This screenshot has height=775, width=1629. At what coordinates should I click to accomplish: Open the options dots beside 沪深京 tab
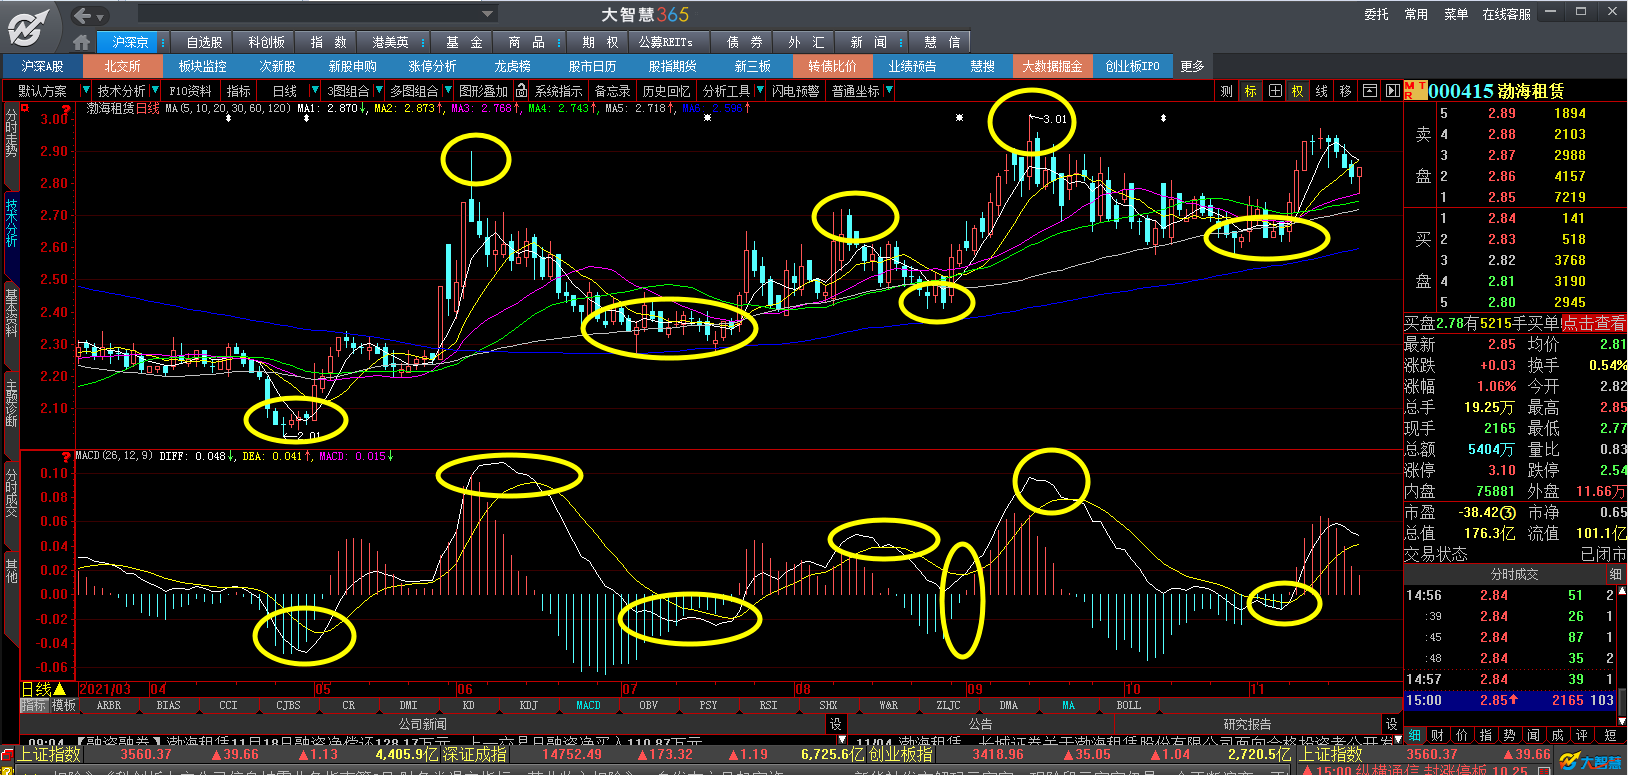click(162, 42)
